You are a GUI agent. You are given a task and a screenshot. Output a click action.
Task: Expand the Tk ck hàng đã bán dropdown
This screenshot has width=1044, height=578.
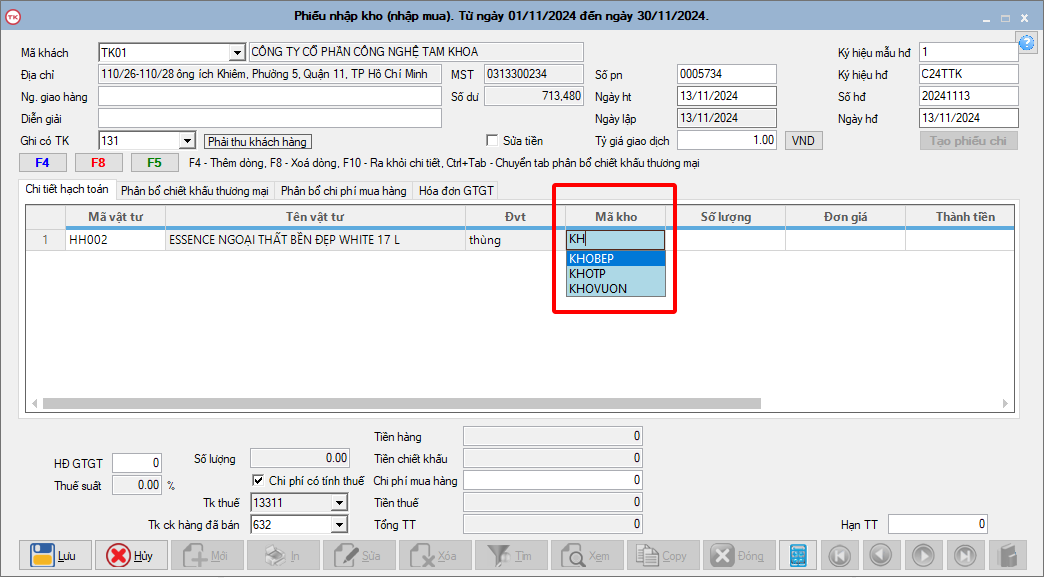(340, 525)
